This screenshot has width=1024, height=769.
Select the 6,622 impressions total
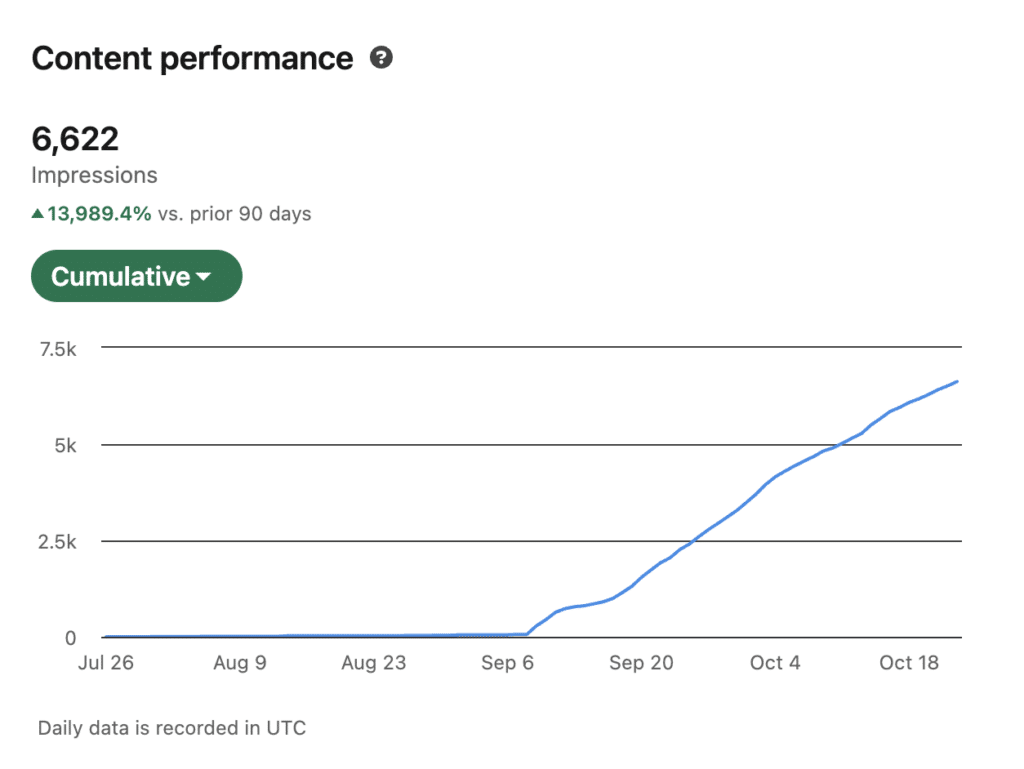pos(75,139)
